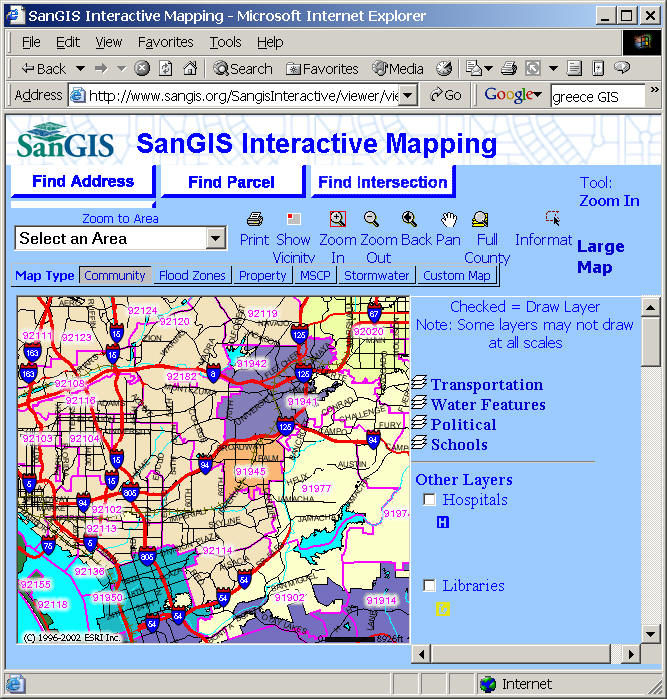Viewport: 667px width, 699px height.
Task: Click the Show Vicinity icon
Action: pos(293,219)
